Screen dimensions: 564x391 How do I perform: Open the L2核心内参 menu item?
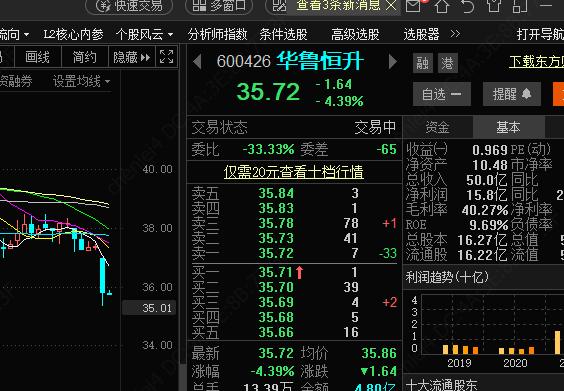point(73,35)
